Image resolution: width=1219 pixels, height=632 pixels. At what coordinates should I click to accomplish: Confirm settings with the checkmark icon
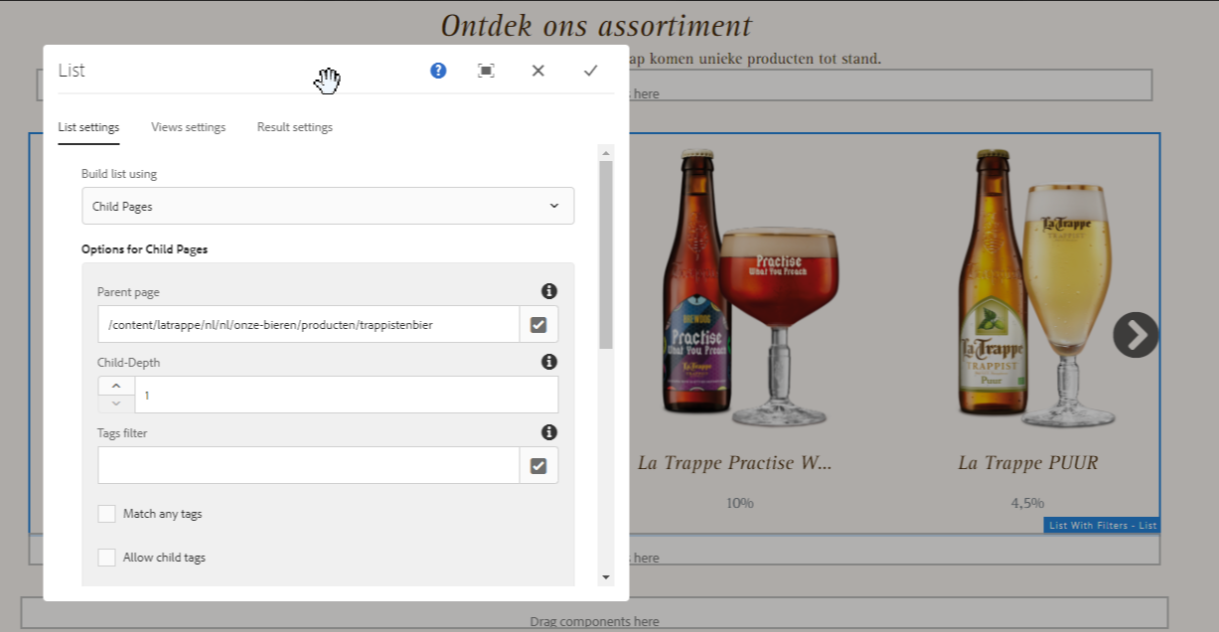pyautogui.click(x=590, y=70)
